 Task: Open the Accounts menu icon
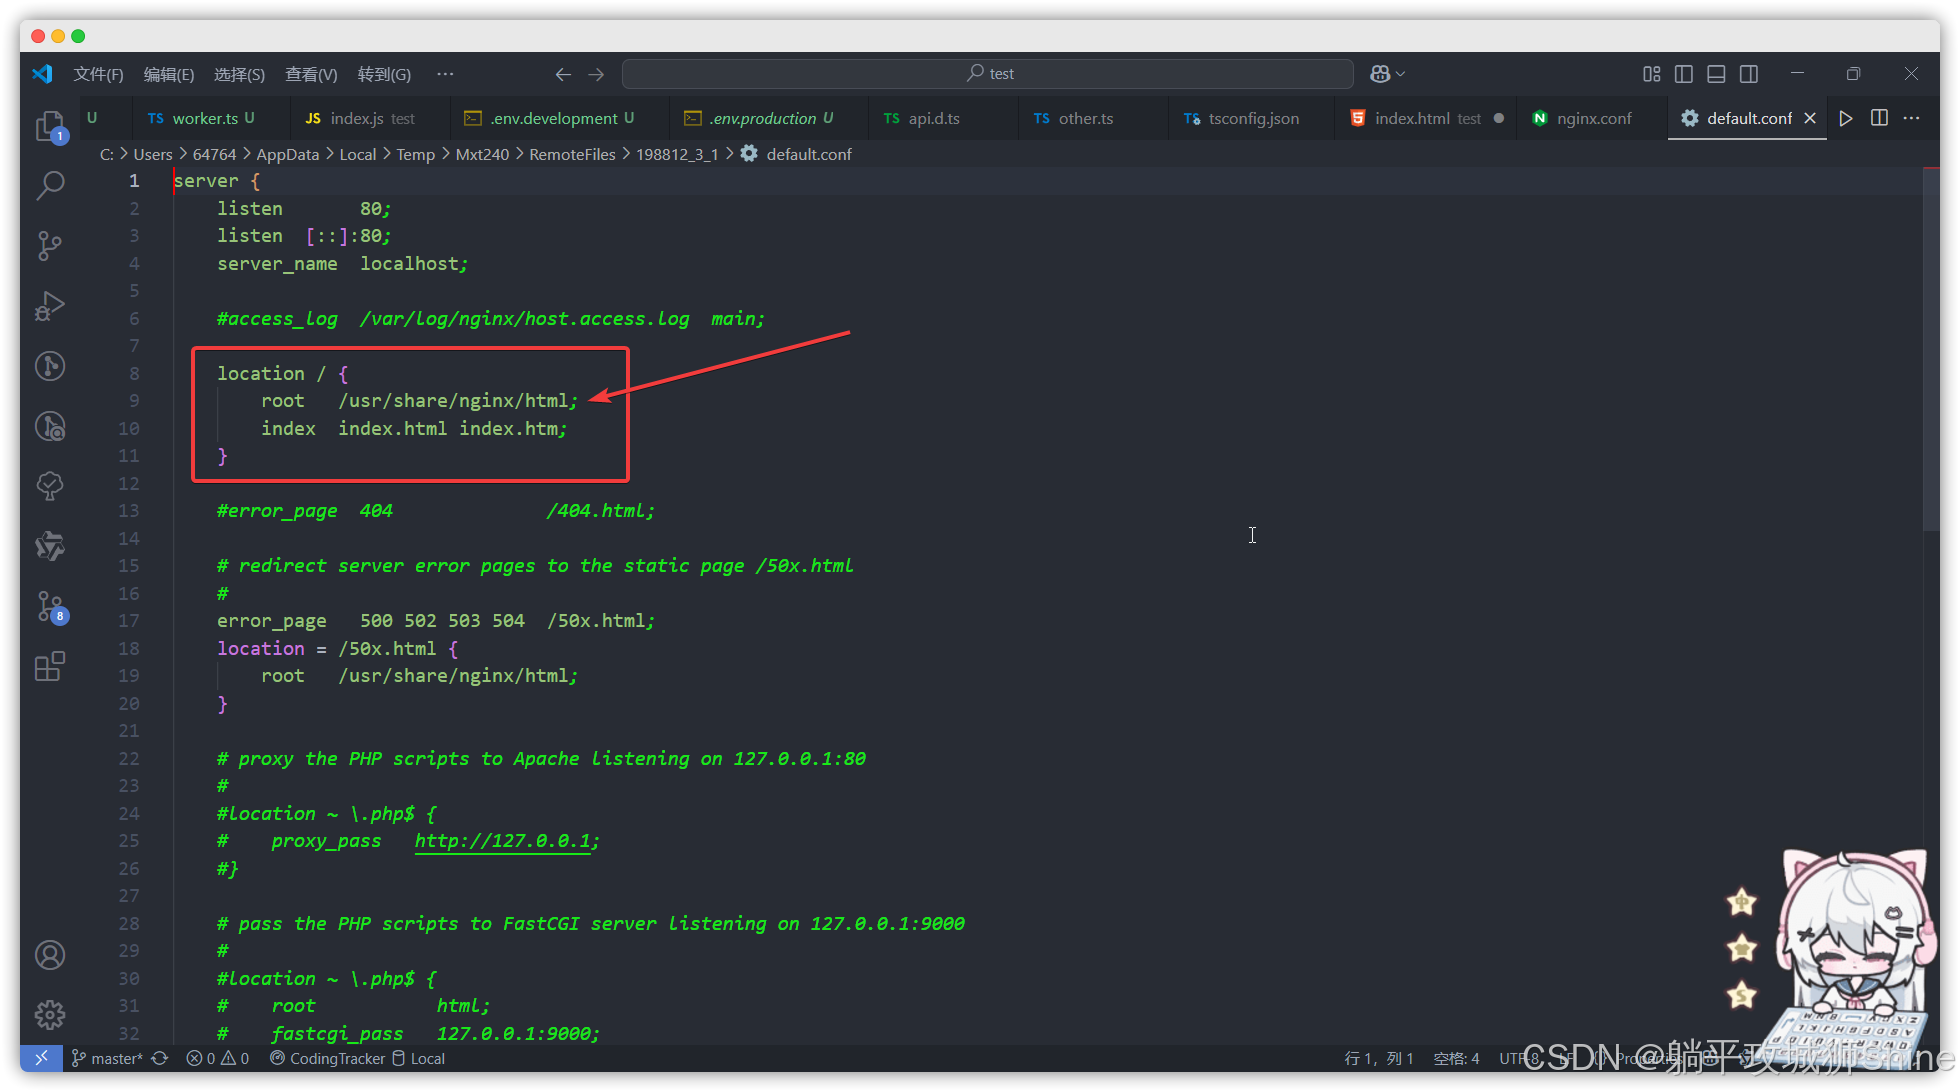(x=50, y=955)
